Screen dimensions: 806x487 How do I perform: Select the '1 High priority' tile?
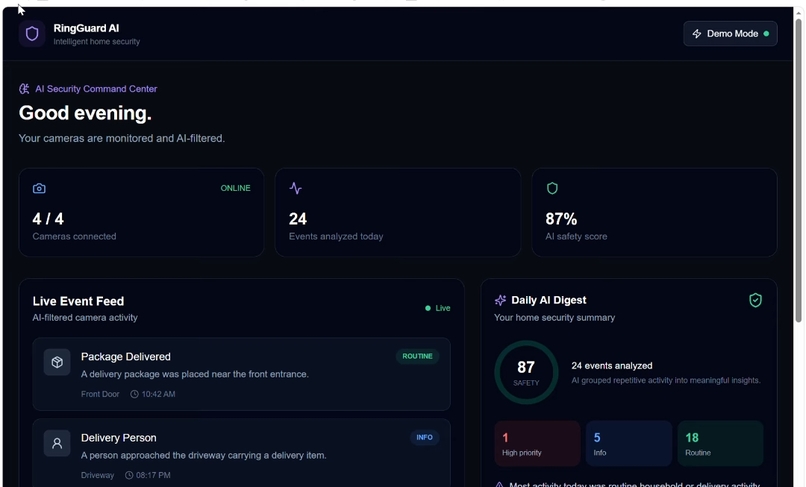click(537, 444)
